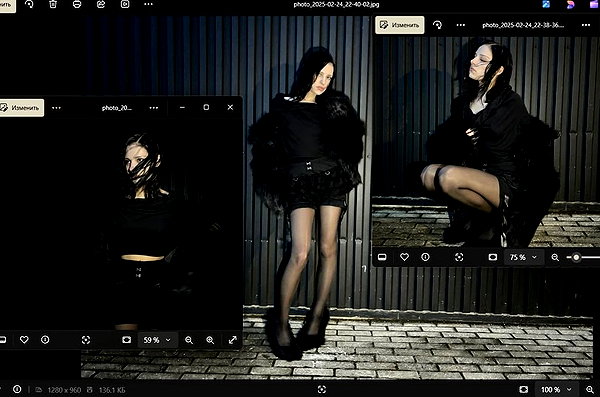Close the left photo_20... window

click(x=230, y=108)
